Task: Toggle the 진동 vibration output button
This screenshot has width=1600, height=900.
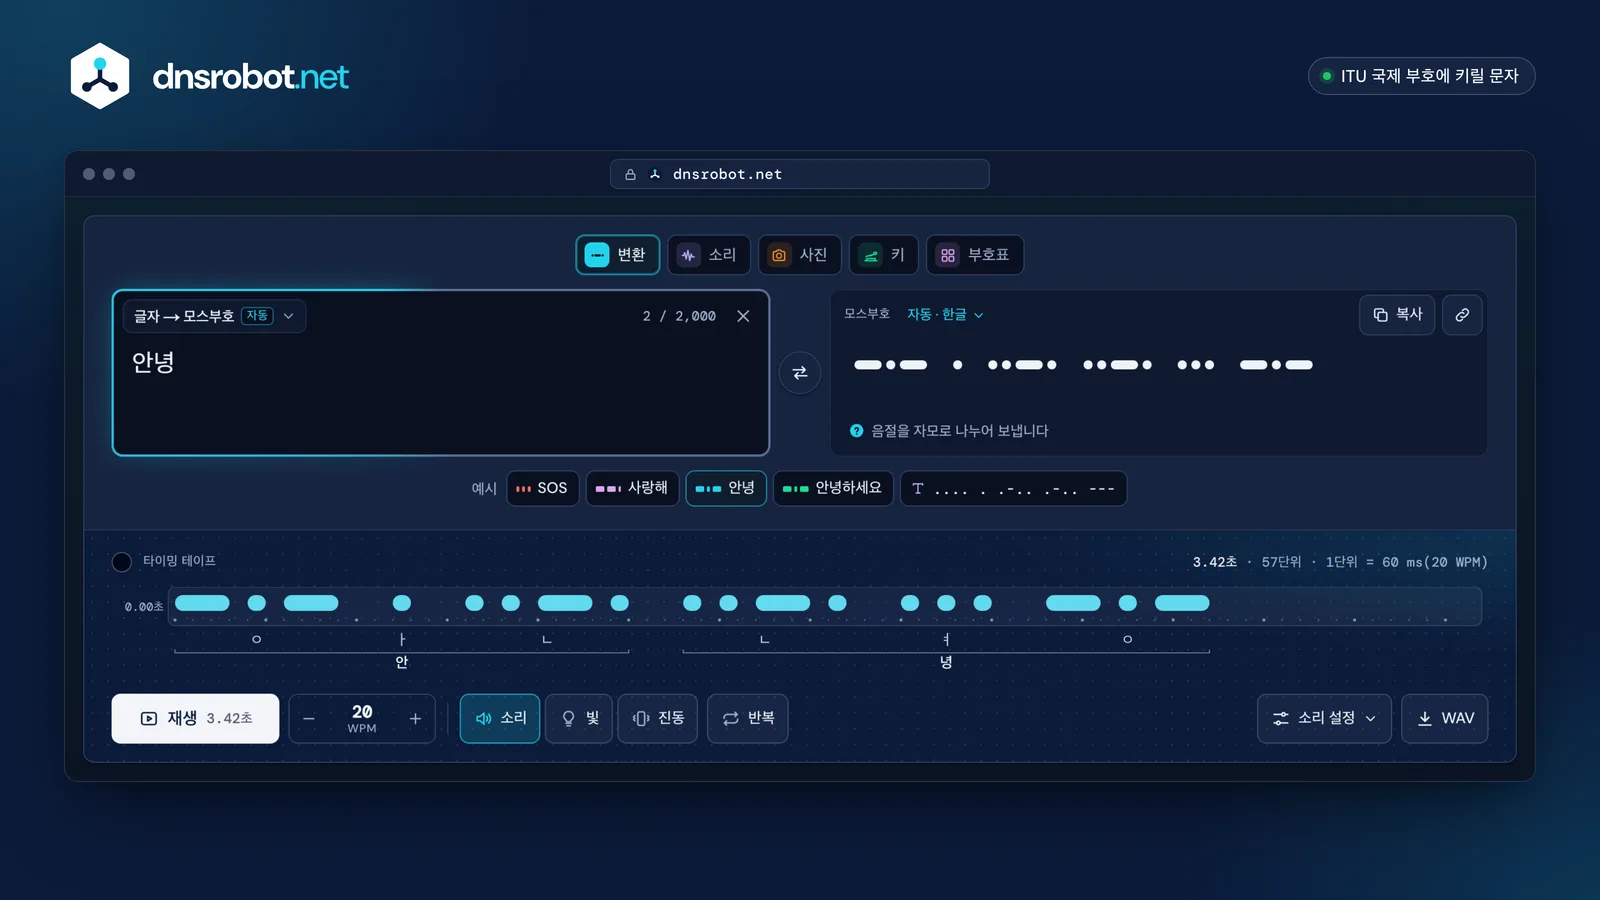Action: (657, 719)
